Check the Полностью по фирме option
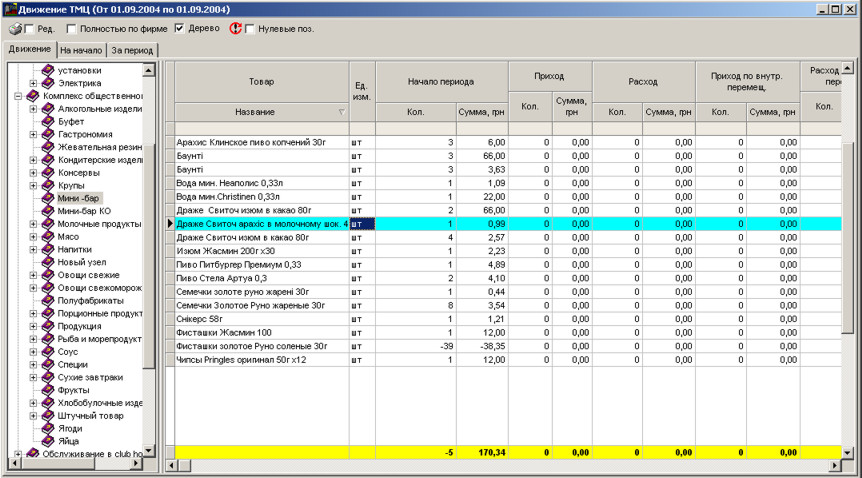The height and width of the screenshot is (478, 862). [72, 29]
